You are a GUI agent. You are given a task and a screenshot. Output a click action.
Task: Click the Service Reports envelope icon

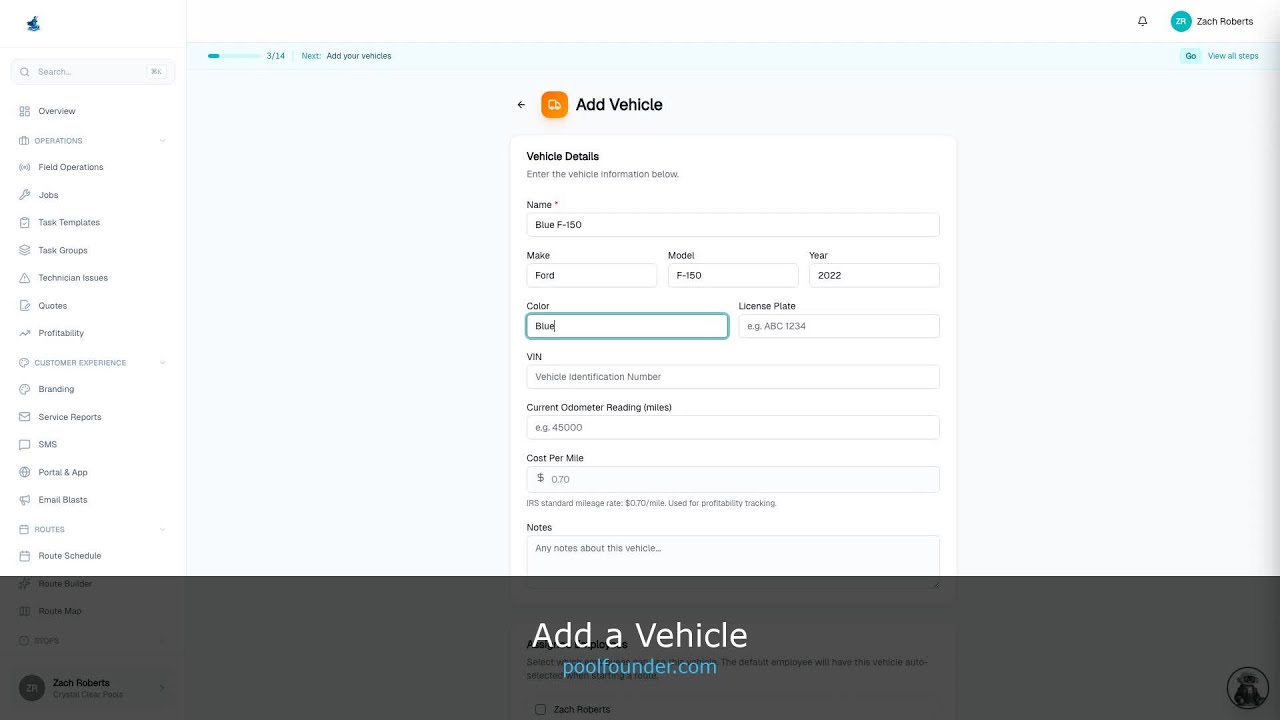(25, 417)
